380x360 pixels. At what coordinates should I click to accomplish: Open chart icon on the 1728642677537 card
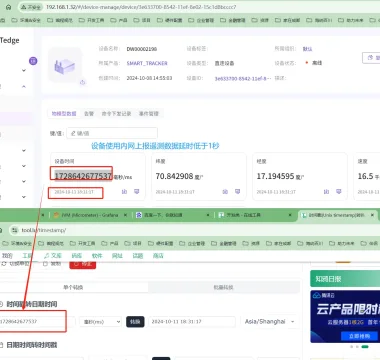(124, 192)
